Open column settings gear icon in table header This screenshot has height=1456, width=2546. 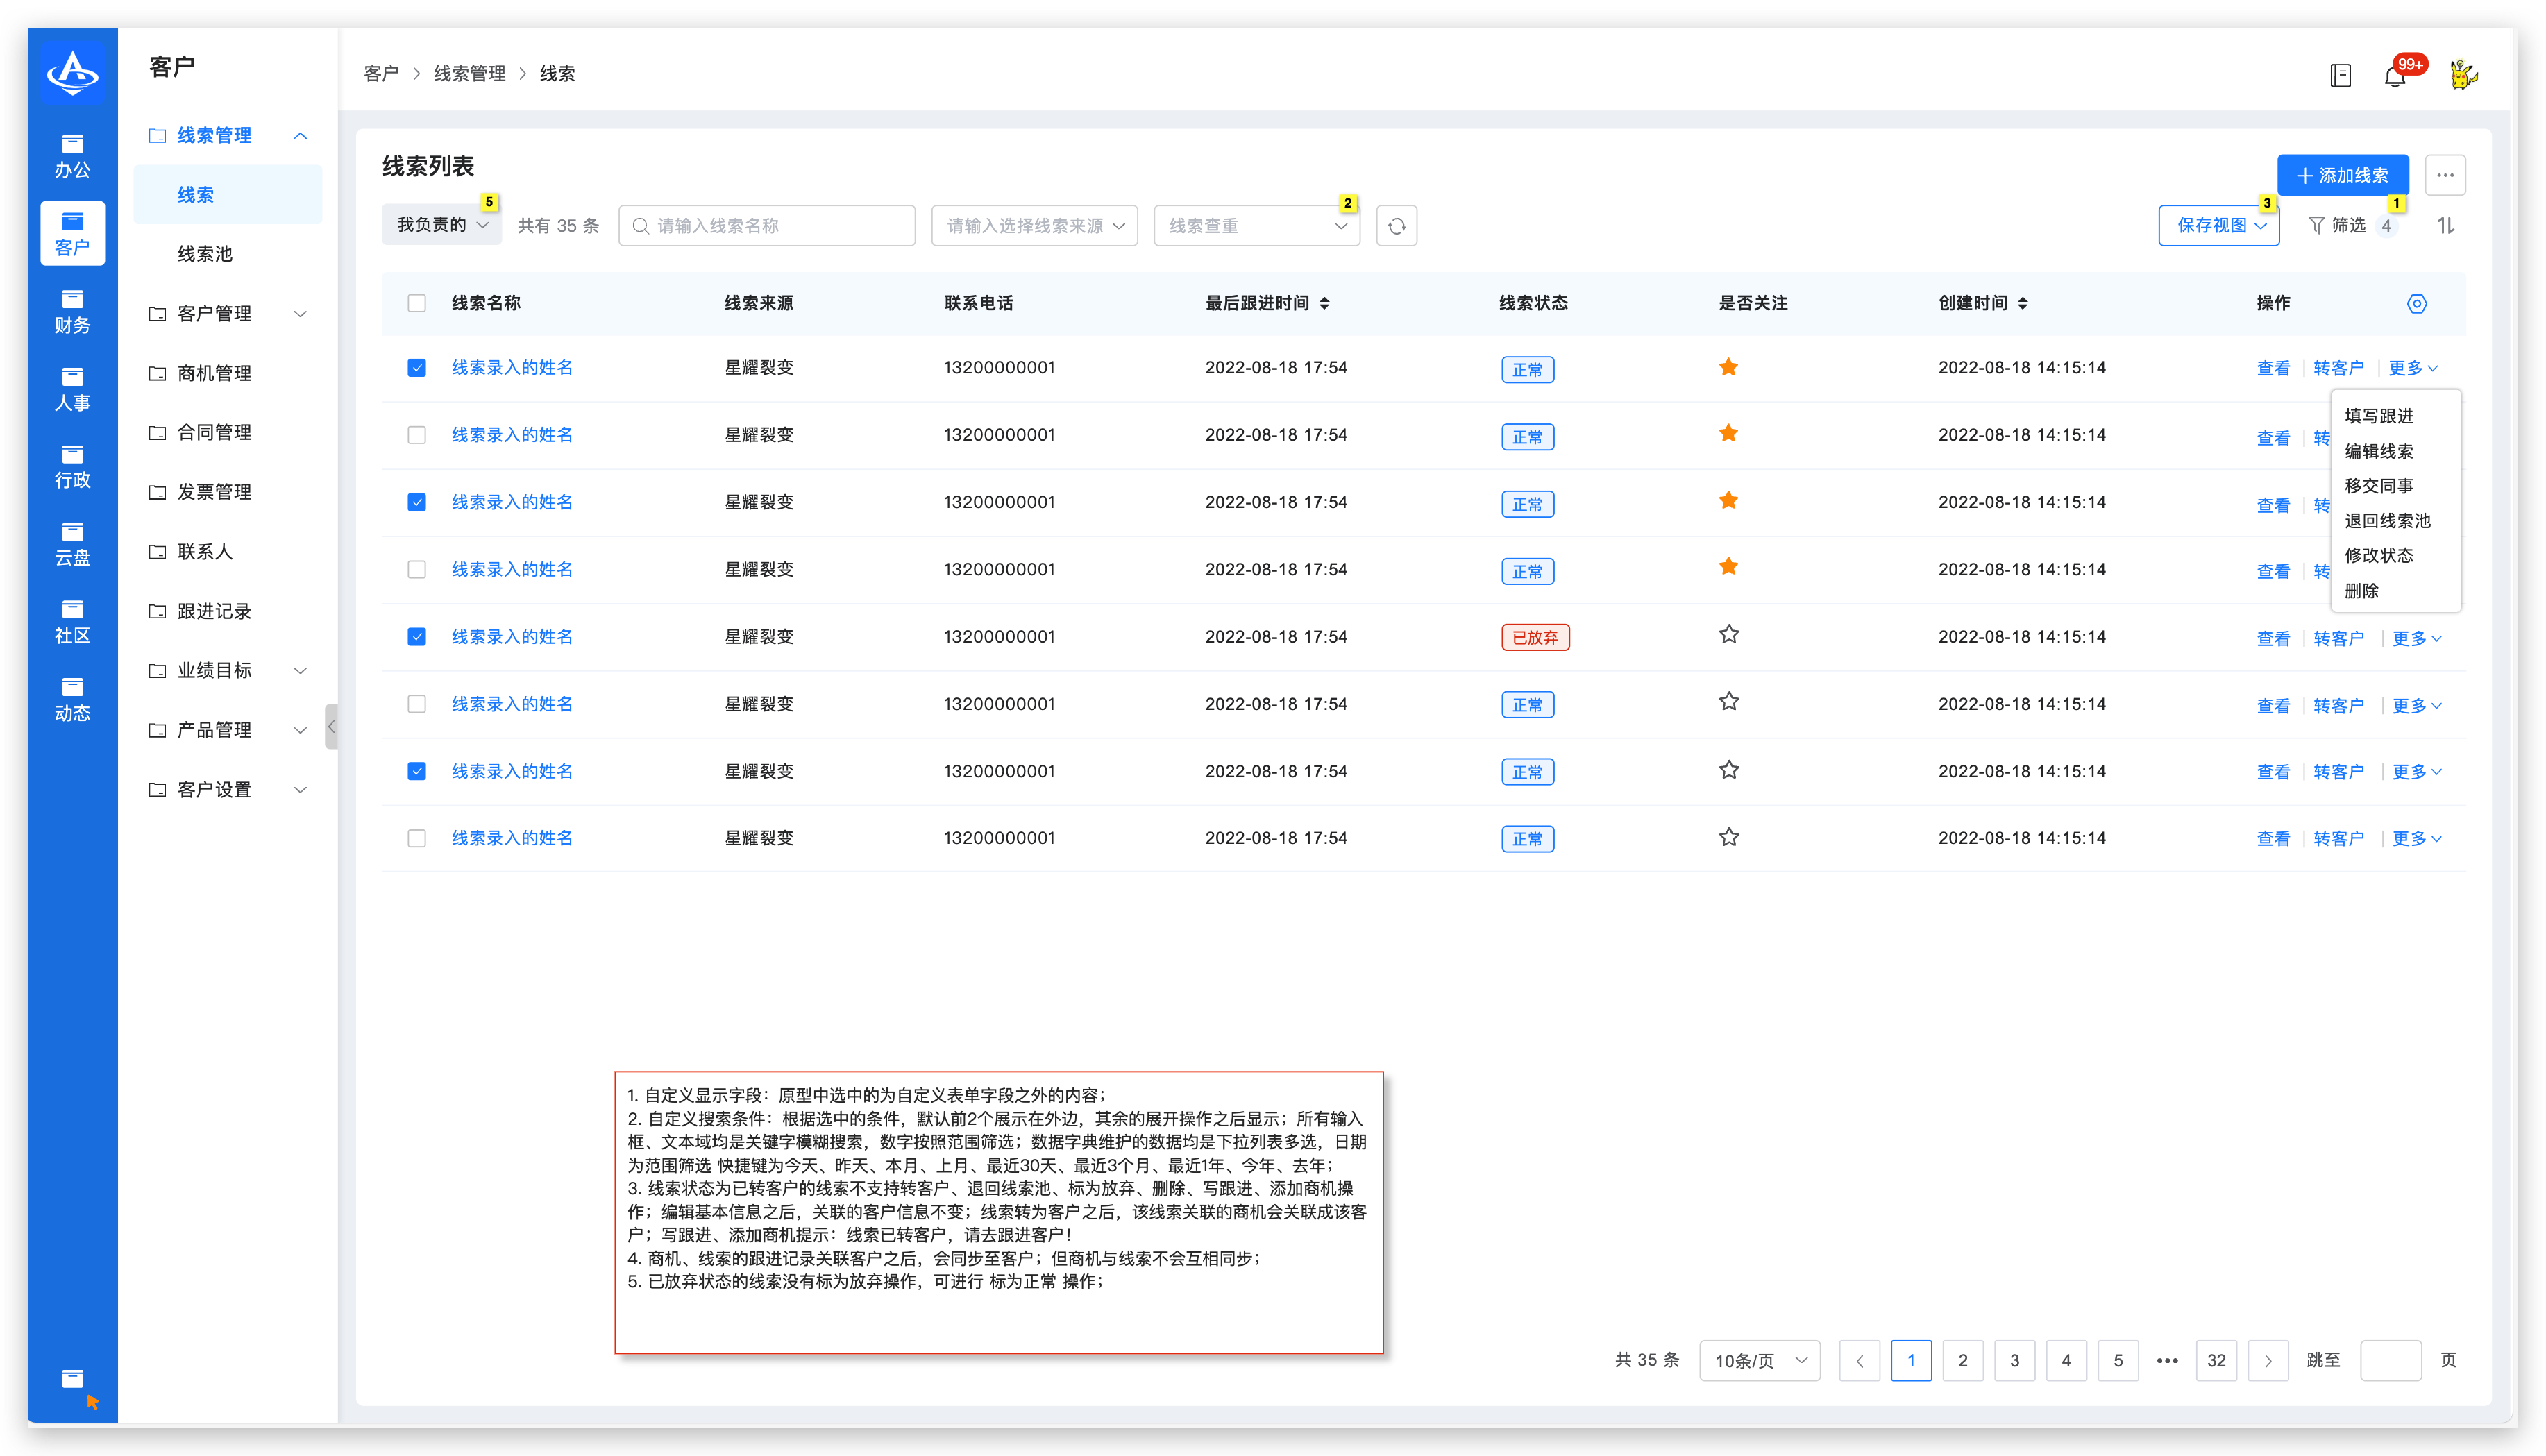[x=2417, y=304]
